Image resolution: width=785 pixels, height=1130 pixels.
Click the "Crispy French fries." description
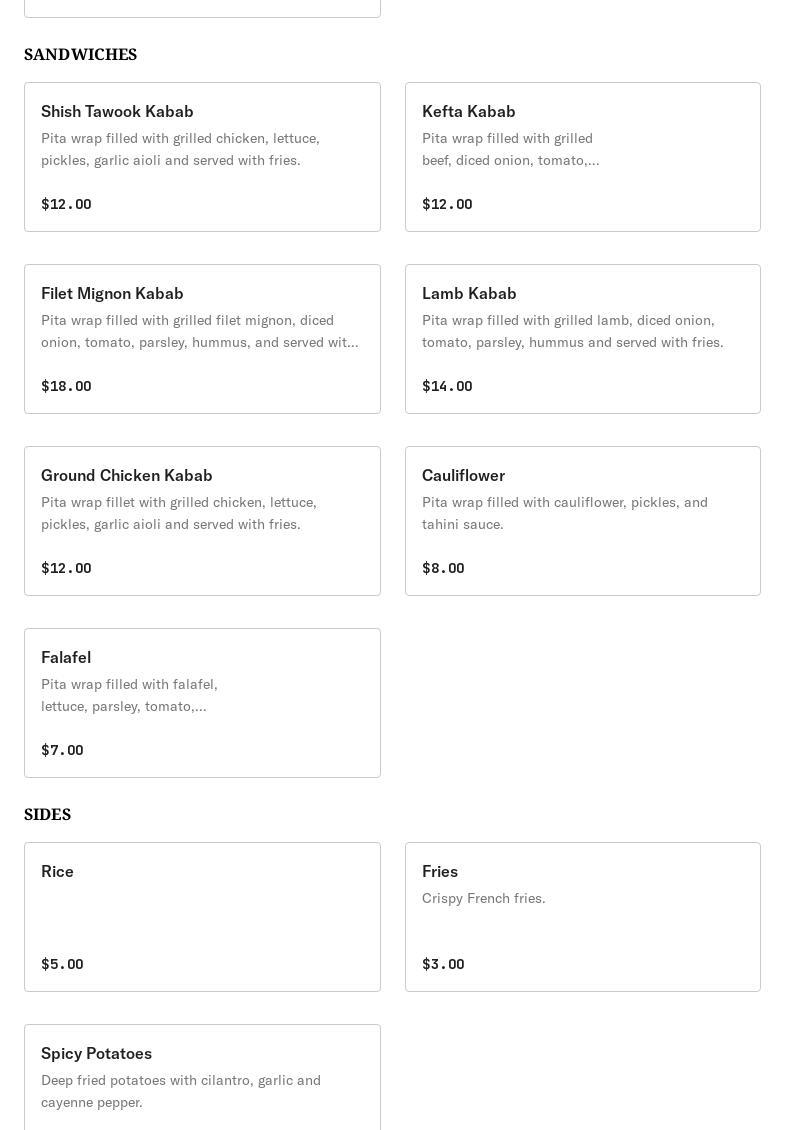pyautogui.click(x=484, y=898)
